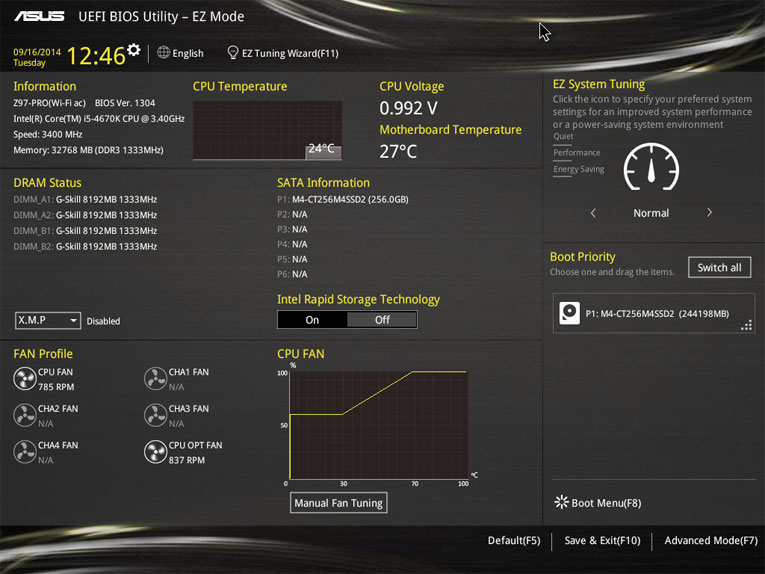The height and width of the screenshot is (574, 765).
Task: Click the Memory: 32768 MB text
Action: (88, 150)
